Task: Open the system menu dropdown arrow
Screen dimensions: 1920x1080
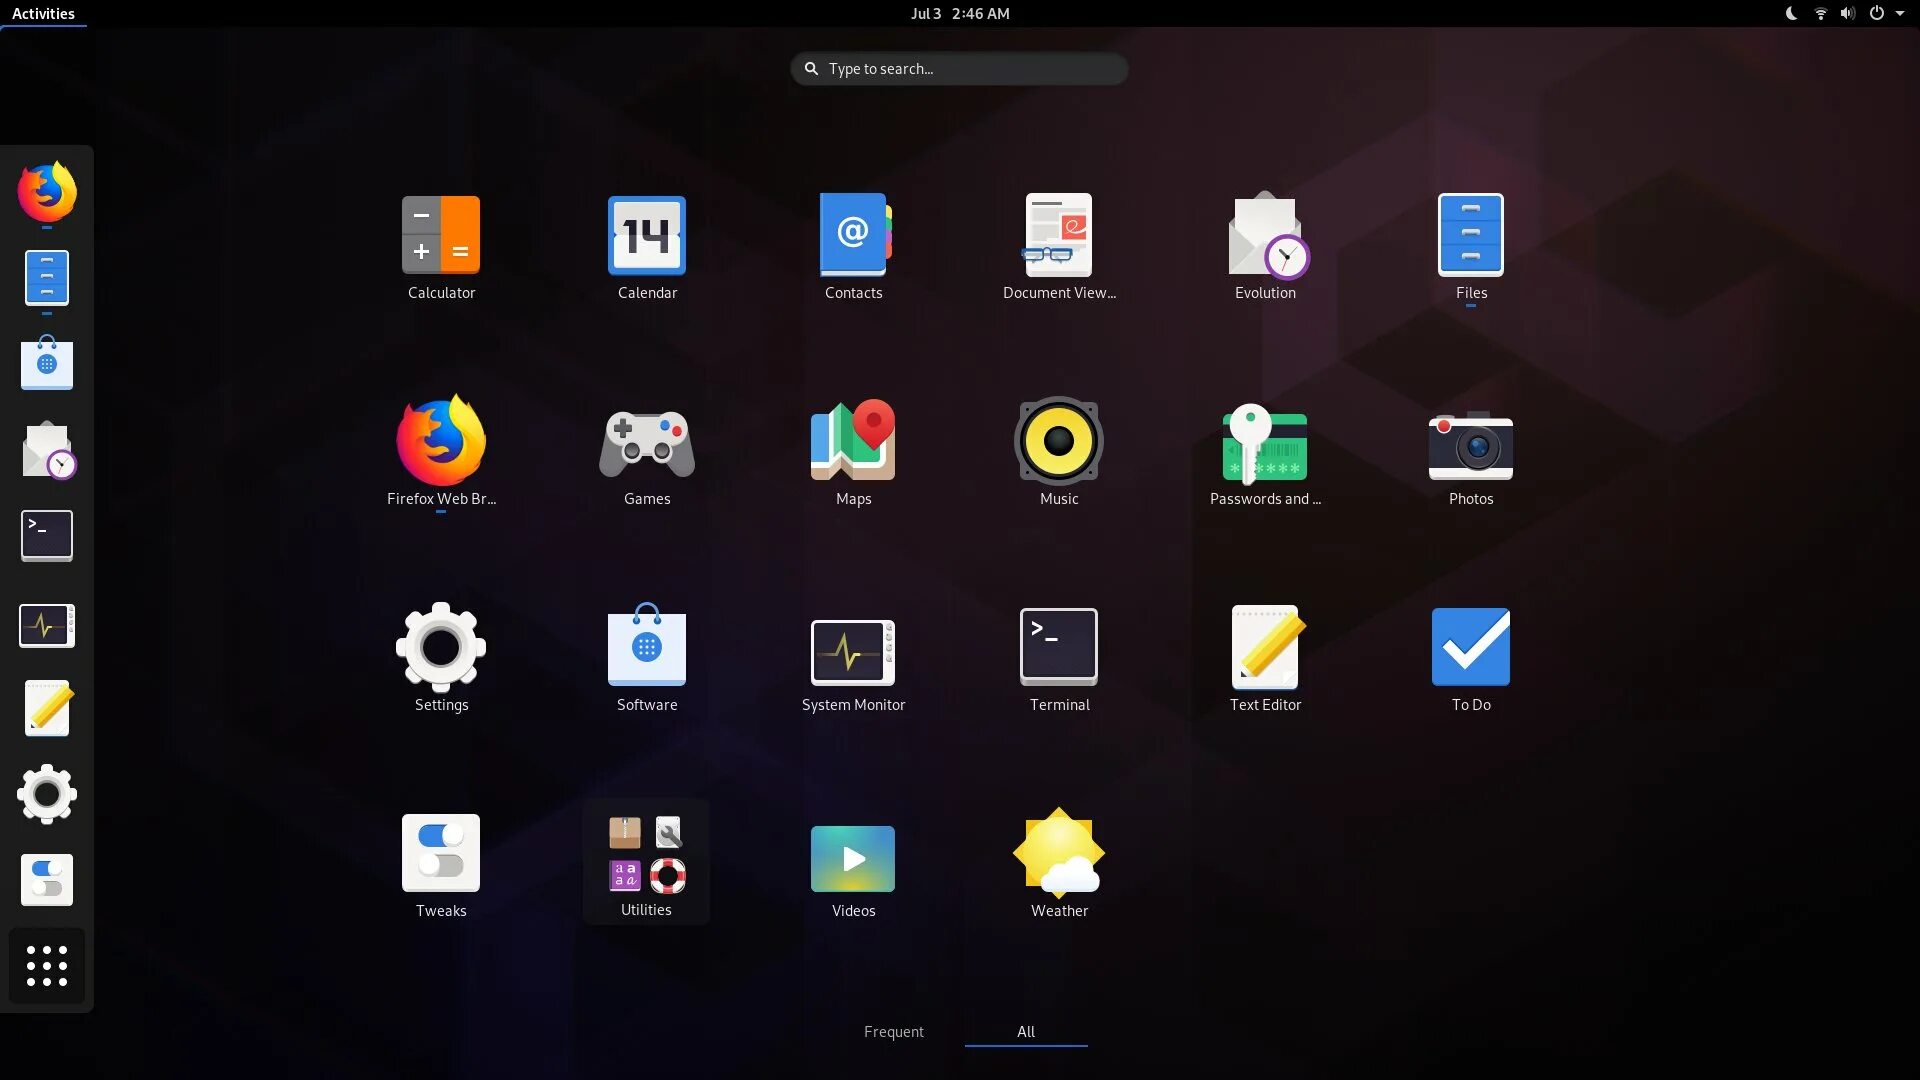Action: (1900, 14)
